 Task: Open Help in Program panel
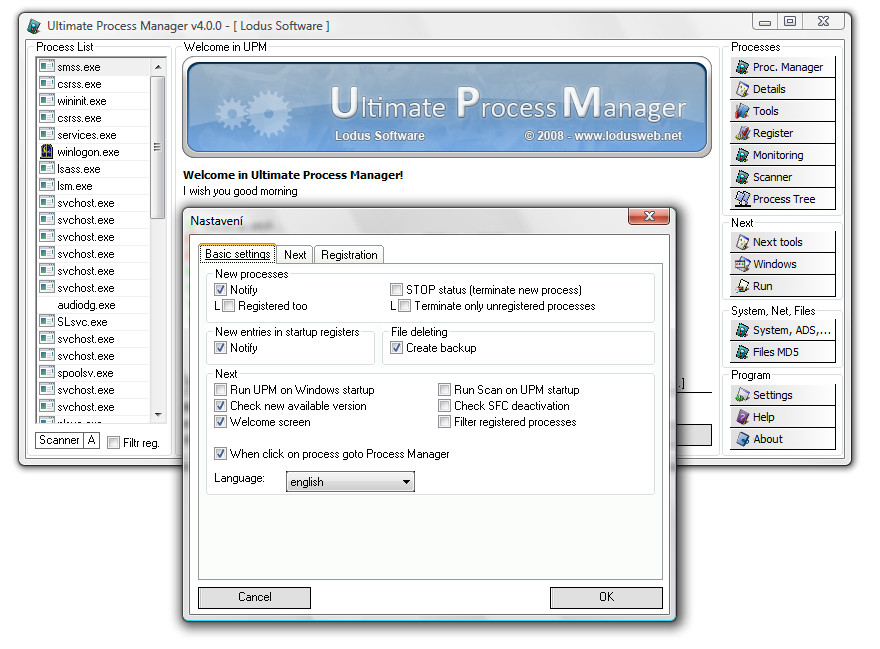click(x=782, y=417)
